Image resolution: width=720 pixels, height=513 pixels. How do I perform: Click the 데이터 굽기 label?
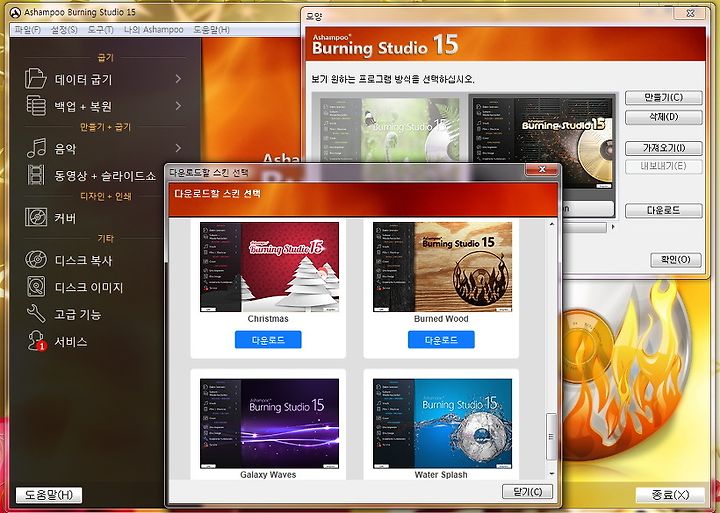pyautogui.click(x=83, y=79)
